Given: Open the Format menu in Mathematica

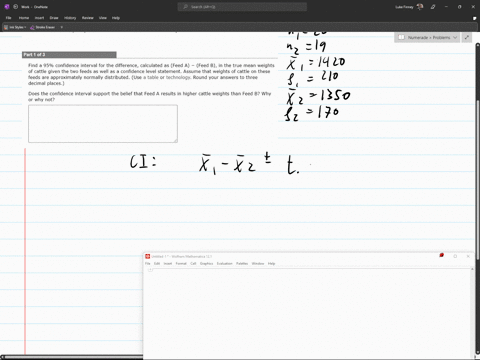Looking at the screenshot, I should (x=181, y=264).
